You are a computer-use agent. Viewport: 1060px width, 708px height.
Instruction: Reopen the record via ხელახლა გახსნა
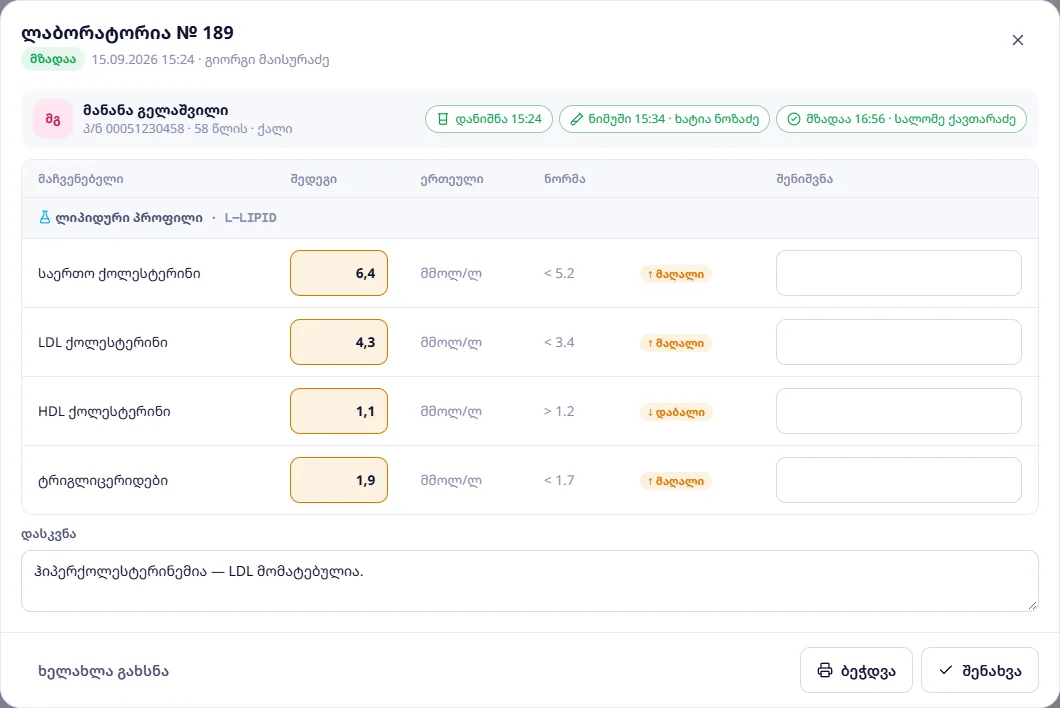[103, 671]
